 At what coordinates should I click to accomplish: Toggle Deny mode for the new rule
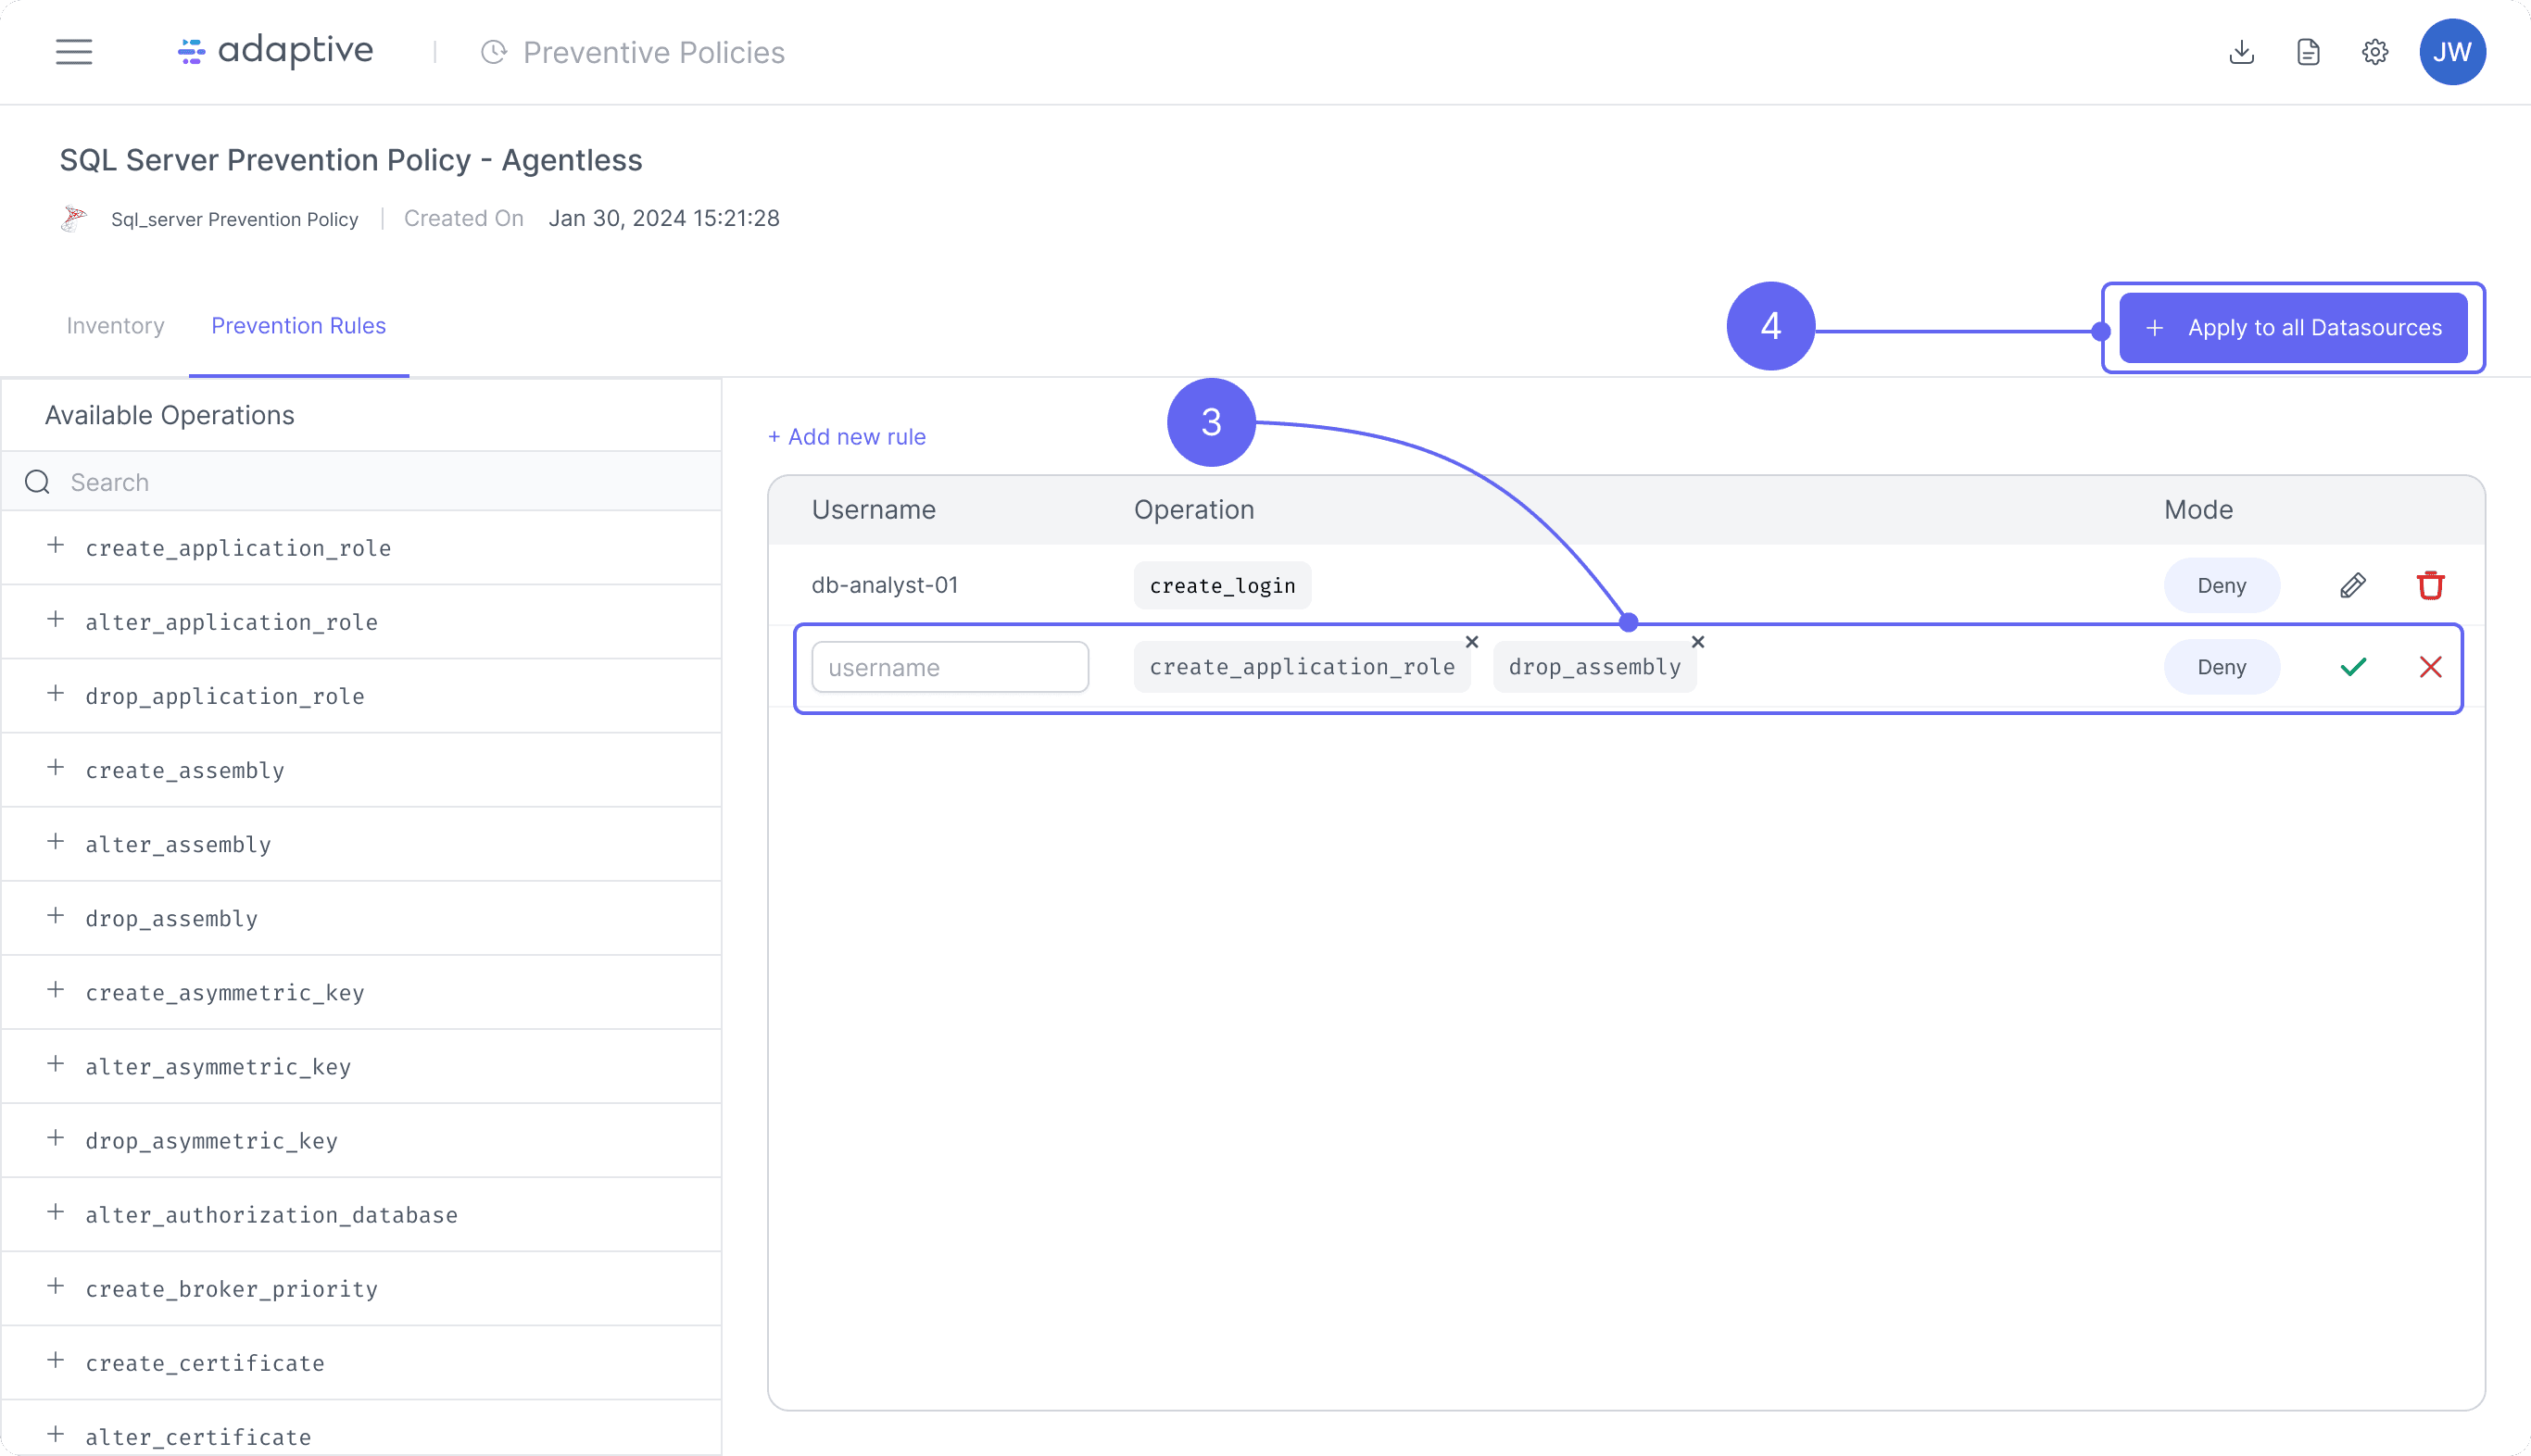[2221, 667]
